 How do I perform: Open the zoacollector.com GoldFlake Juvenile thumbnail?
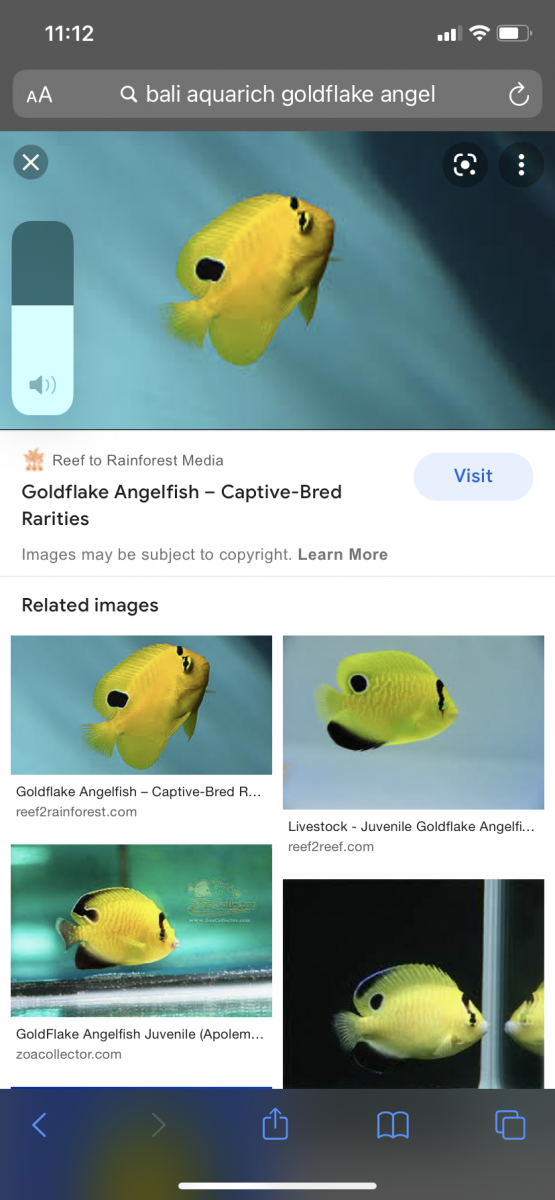click(141, 930)
